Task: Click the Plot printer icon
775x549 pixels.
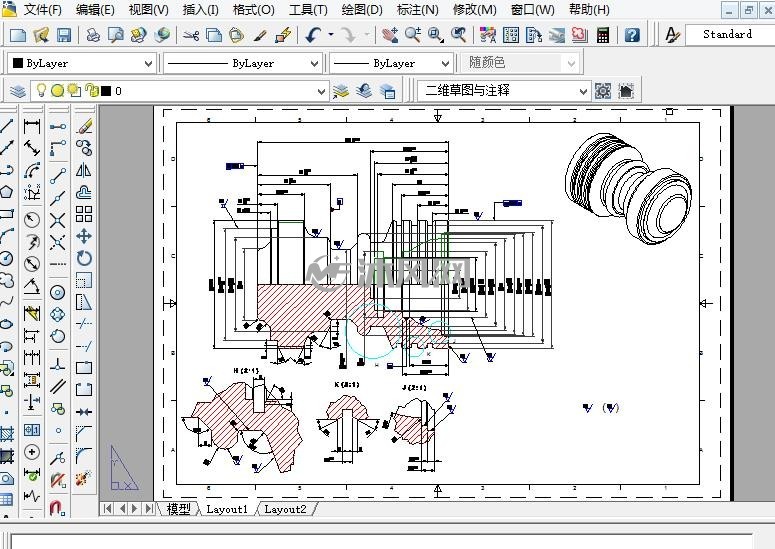Action: 93,35
